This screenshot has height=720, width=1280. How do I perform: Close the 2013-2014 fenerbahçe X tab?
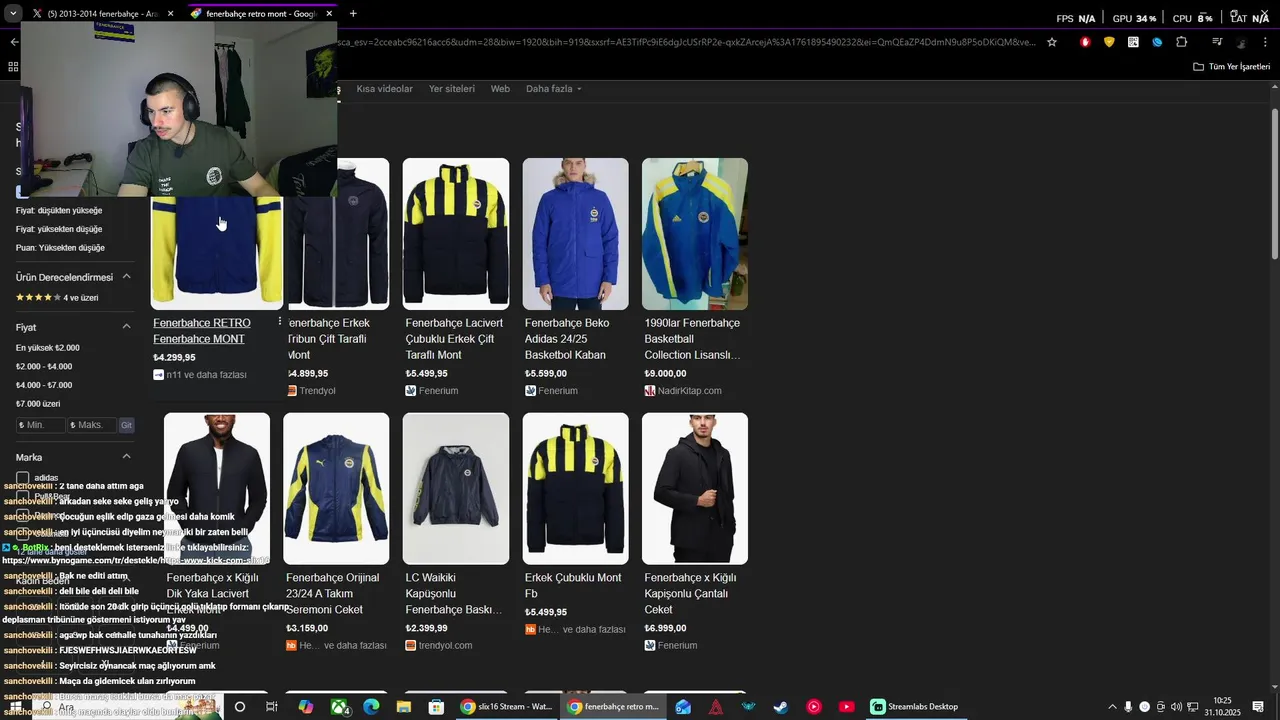tap(170, 14)
